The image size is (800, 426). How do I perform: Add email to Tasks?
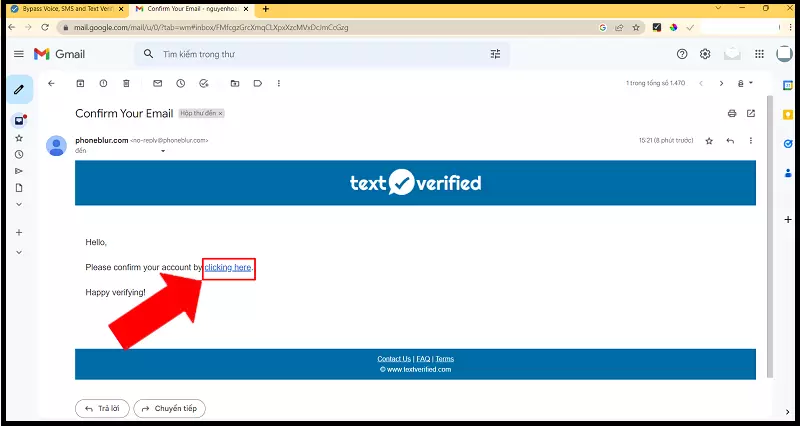click(204, 83)
